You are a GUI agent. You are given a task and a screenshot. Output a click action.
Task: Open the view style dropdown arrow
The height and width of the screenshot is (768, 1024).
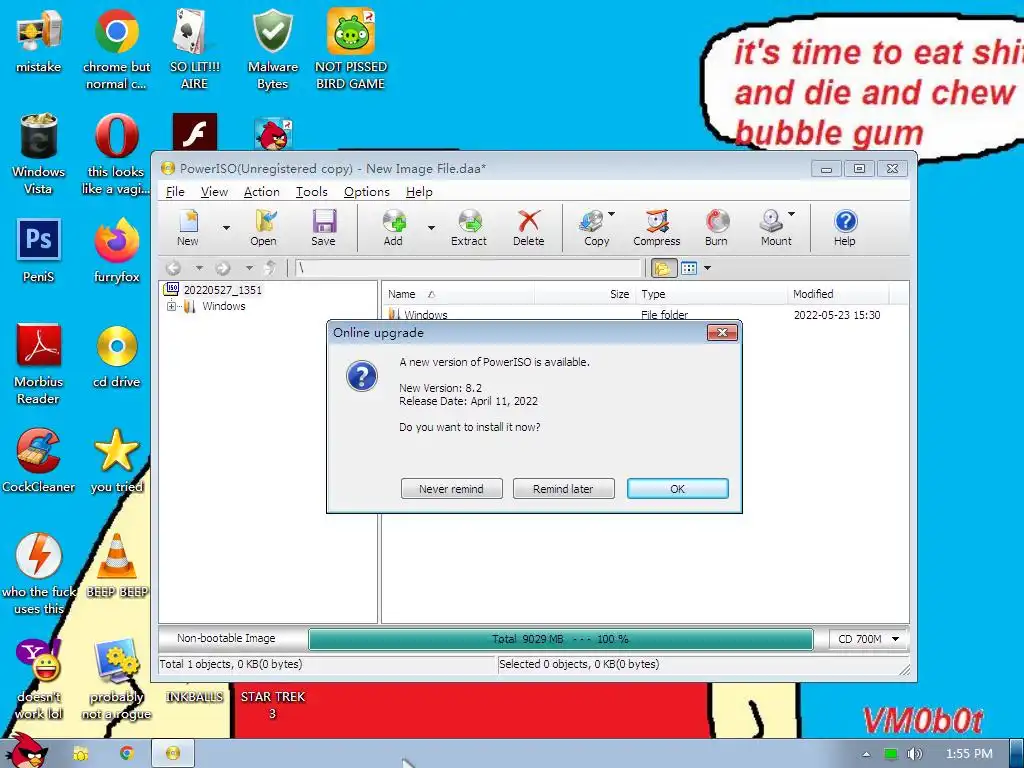point(707,268)
